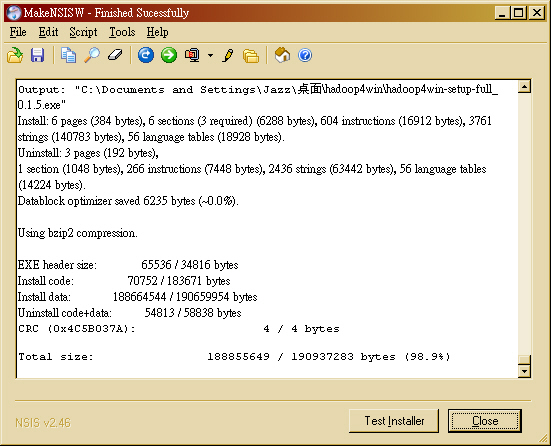Click the scrollbar up arrow in the log
This screenshot has height=446, width=551.
[524, 86]
